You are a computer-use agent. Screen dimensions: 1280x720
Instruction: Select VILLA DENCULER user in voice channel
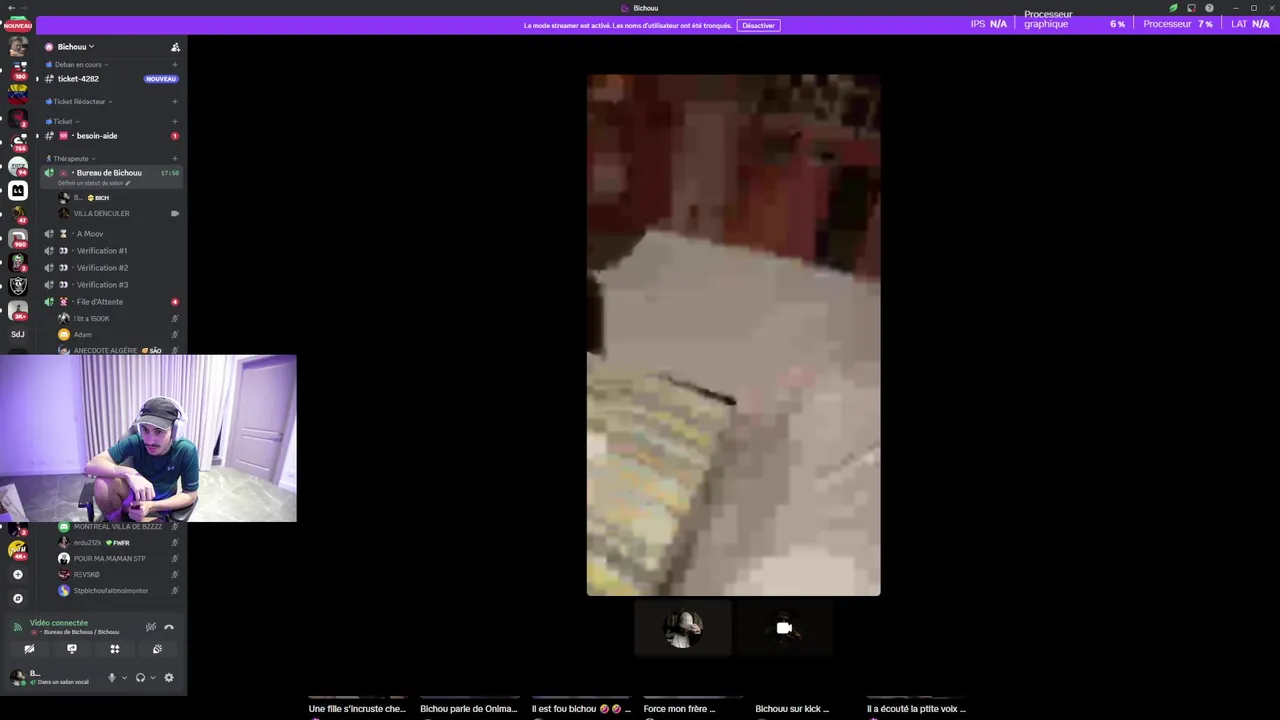[x=101, y=214]
